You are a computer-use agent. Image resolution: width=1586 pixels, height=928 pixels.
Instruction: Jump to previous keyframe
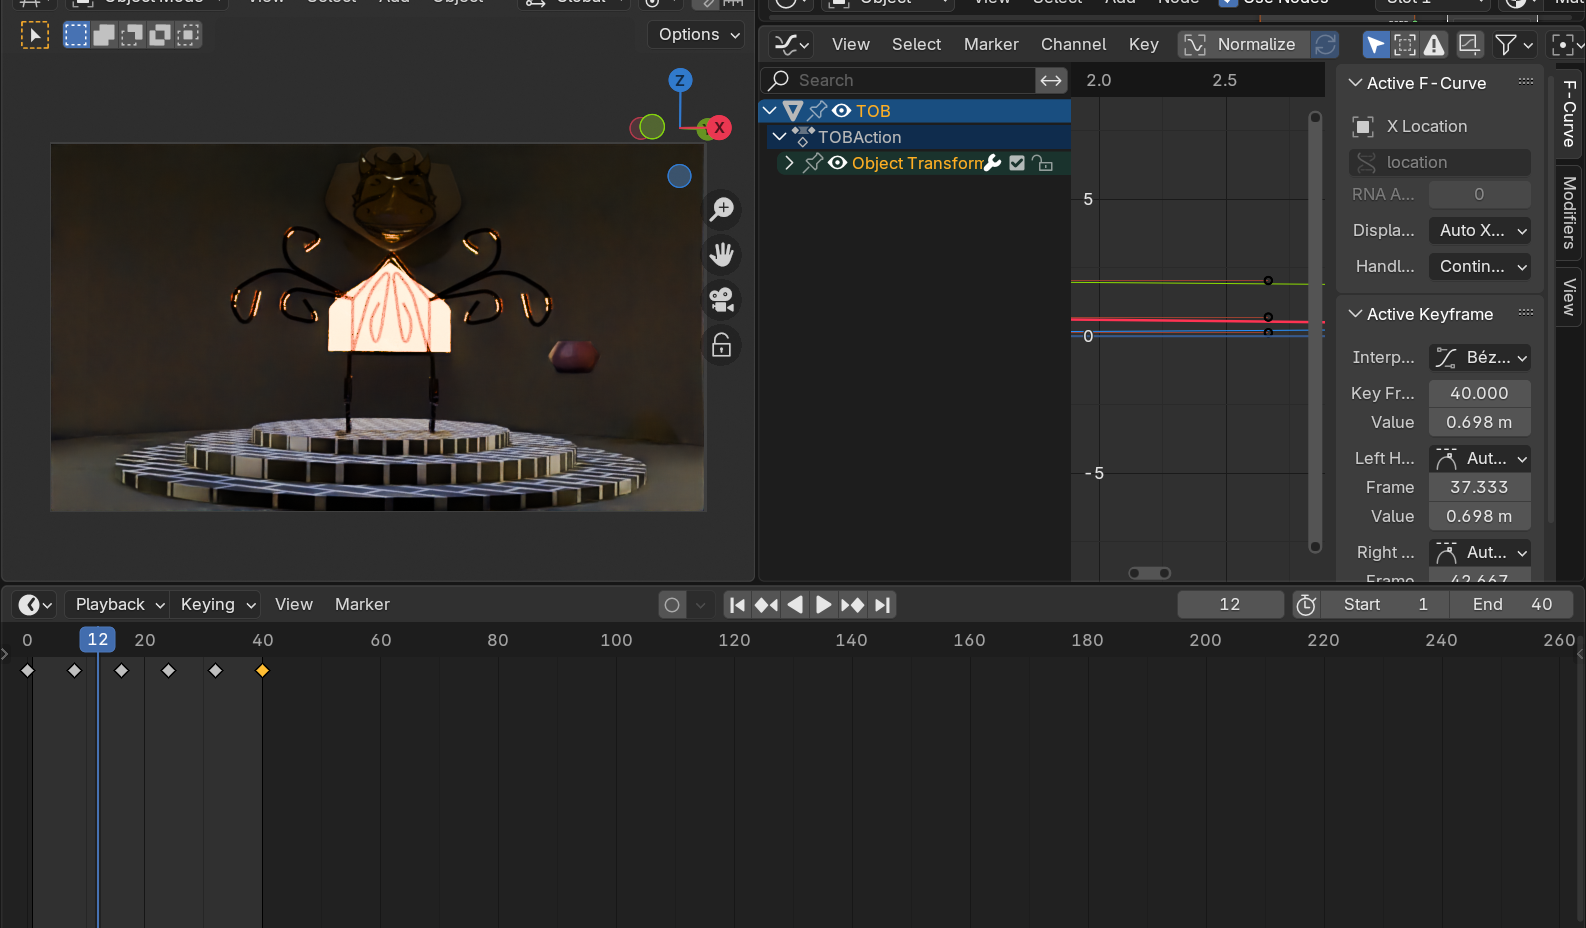tap(766, 604)
